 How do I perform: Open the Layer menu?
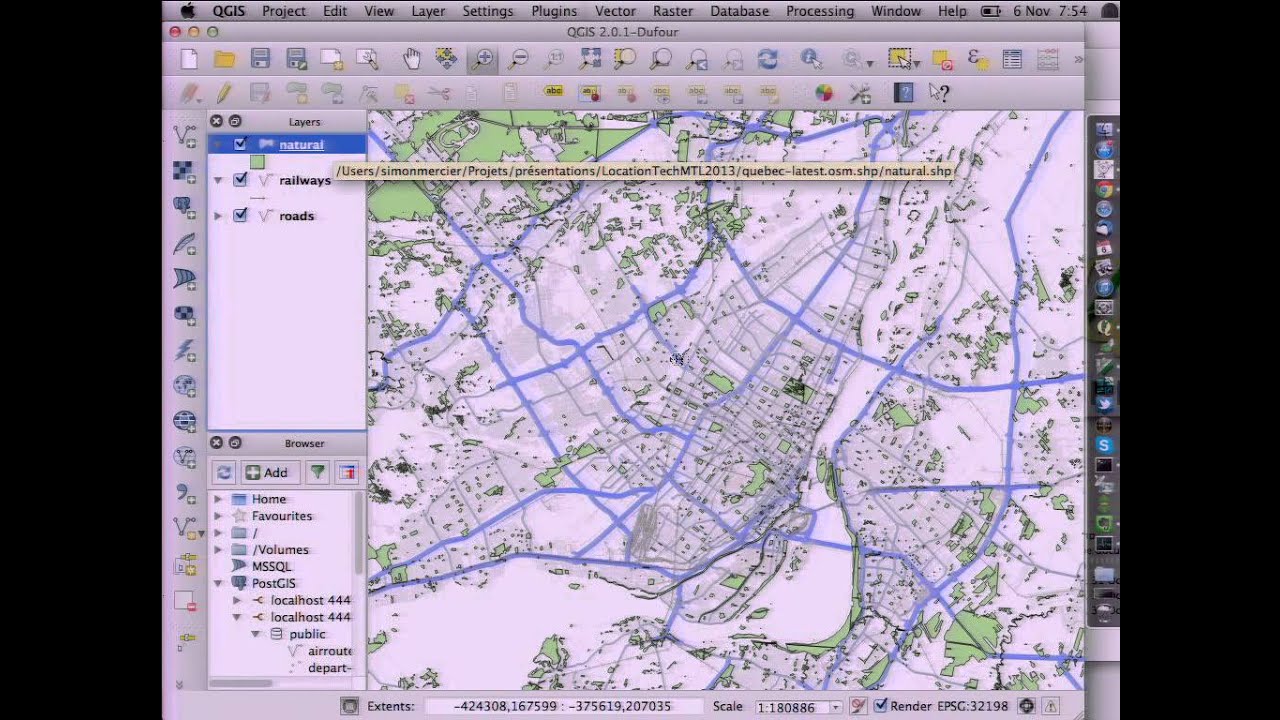(x=428, y=11)
